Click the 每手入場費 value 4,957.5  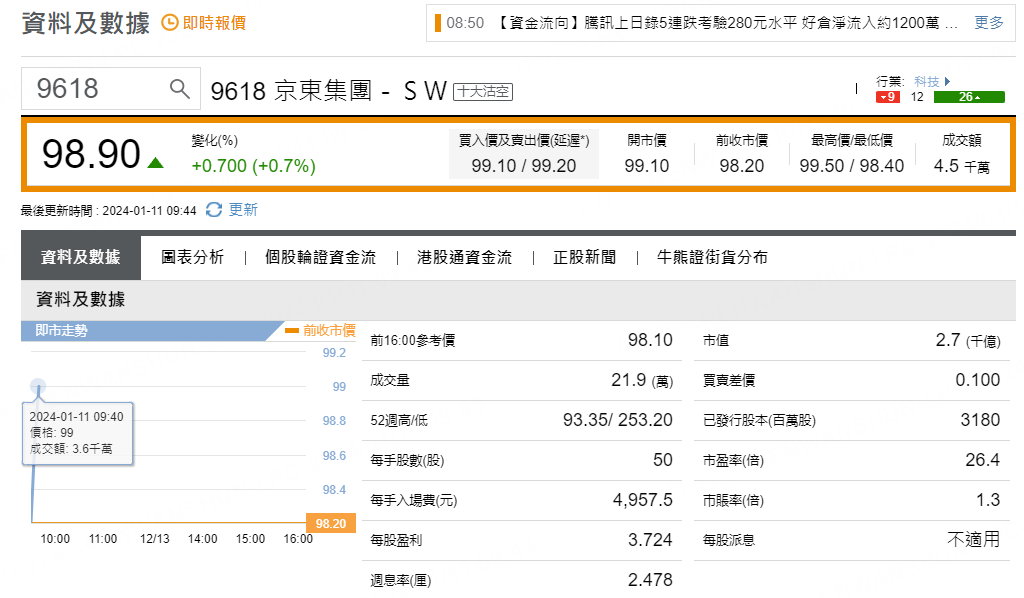point(643,500)
